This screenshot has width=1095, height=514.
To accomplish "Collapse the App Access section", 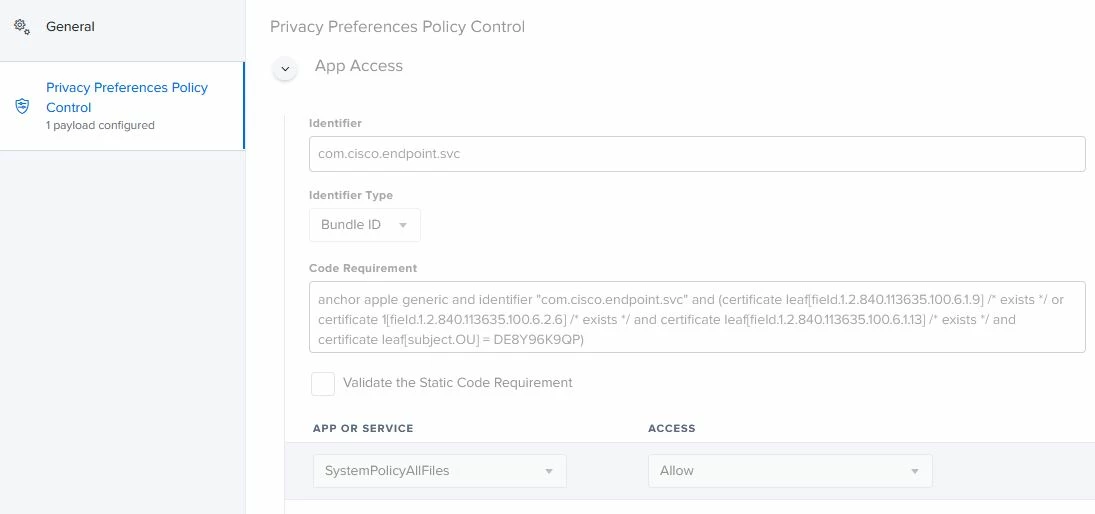I will pos(285,68).
